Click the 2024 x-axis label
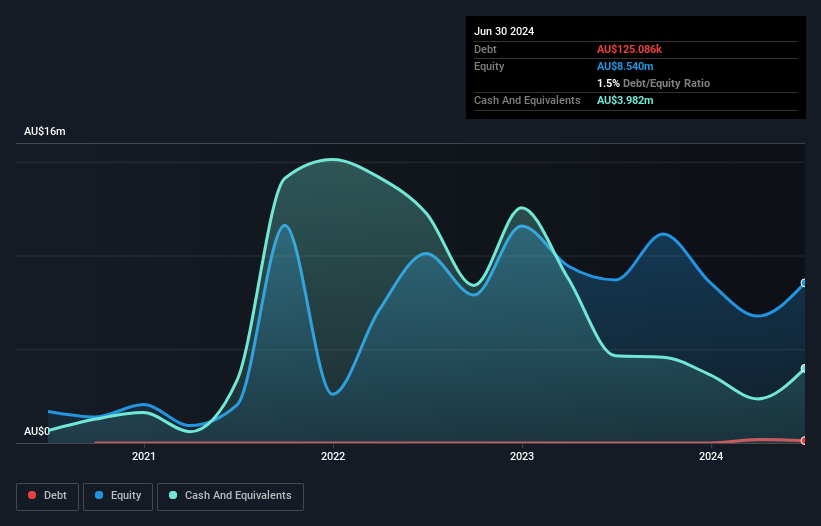 point(711,456)
